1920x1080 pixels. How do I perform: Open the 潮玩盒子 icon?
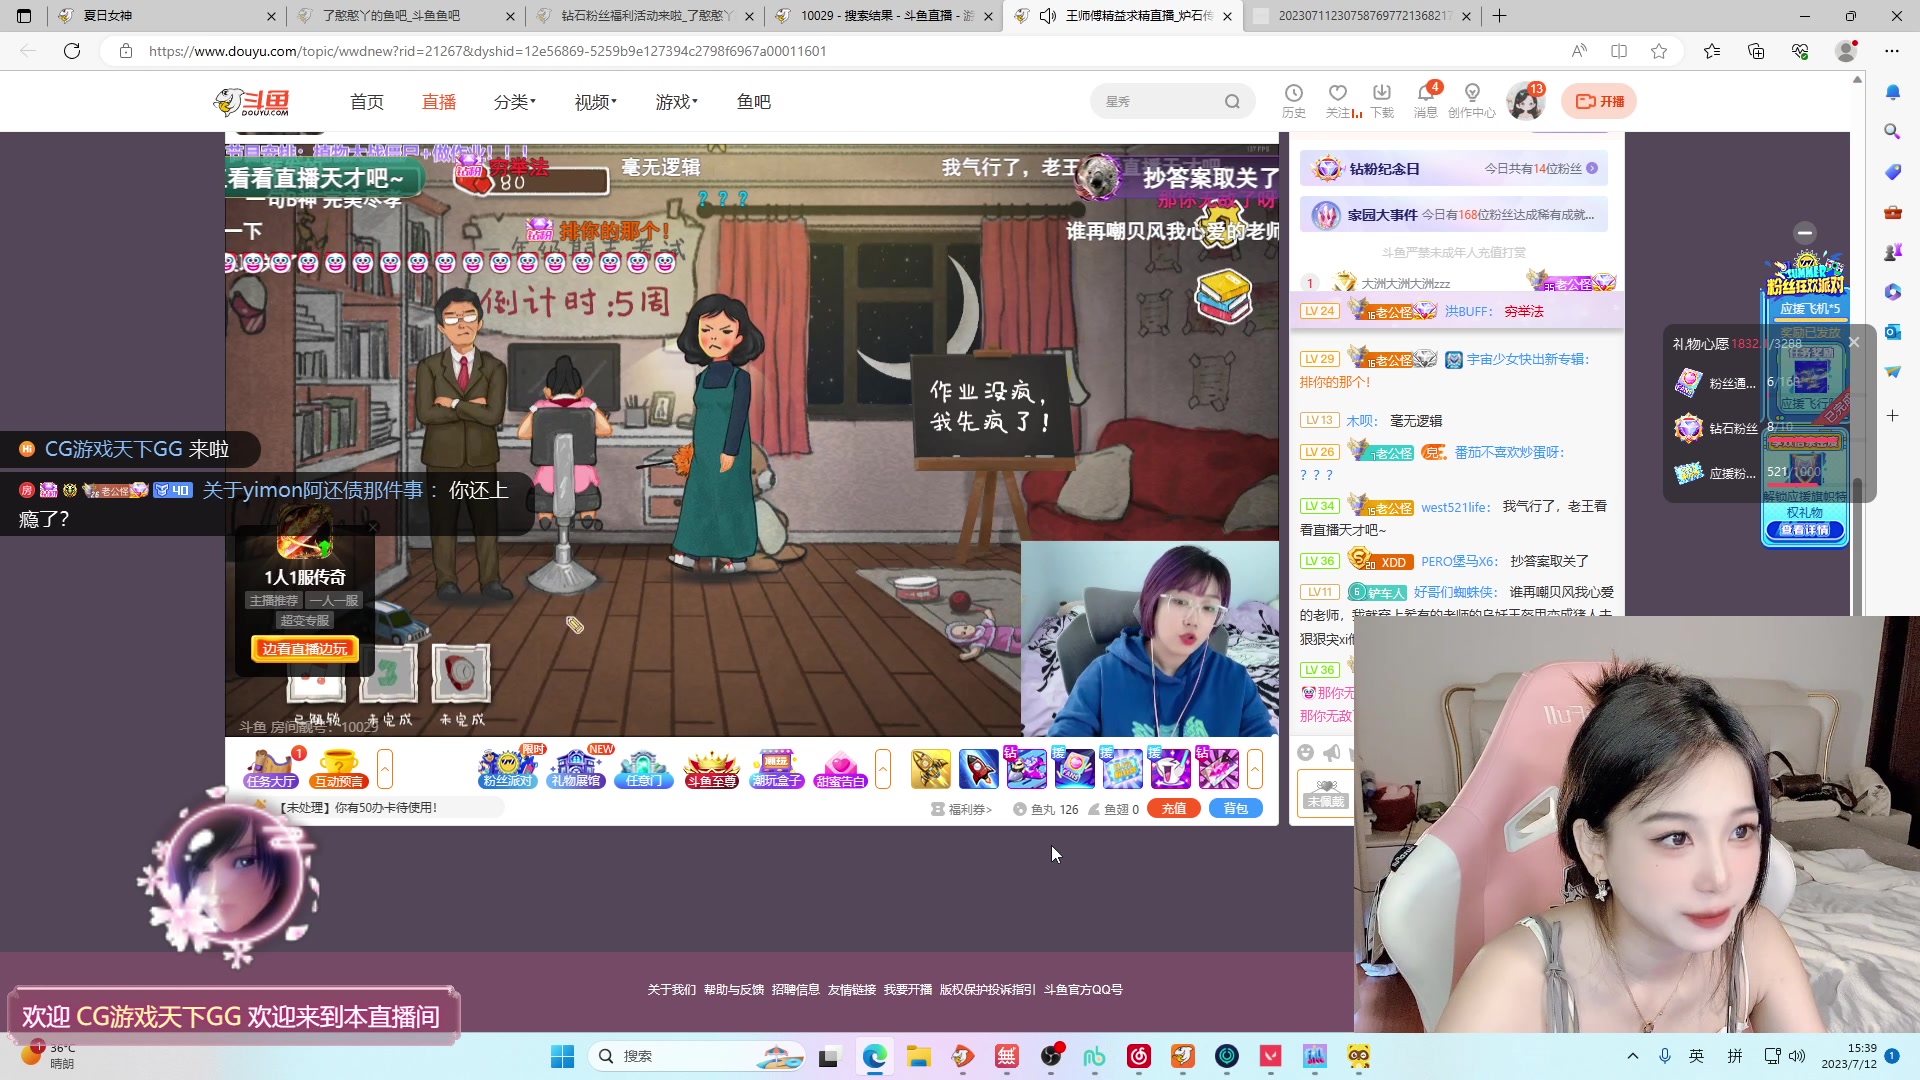(777, 769)
